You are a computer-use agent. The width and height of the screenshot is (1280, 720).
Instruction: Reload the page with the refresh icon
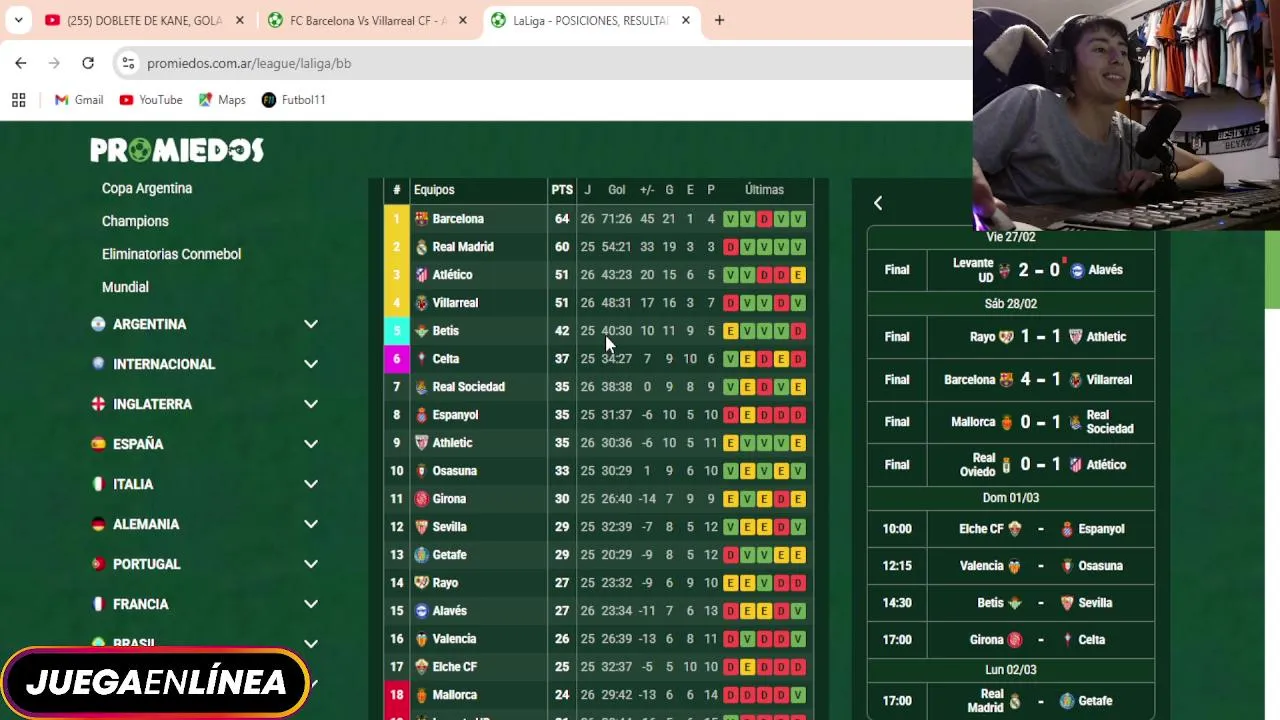point(88,63)
